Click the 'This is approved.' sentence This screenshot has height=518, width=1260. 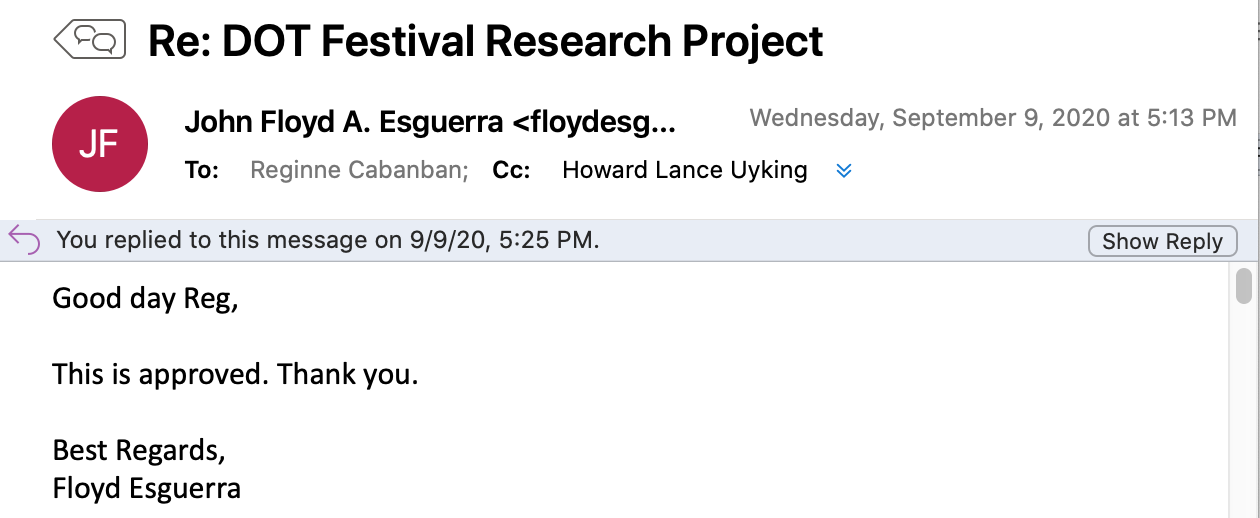click(x=161, y=375)
